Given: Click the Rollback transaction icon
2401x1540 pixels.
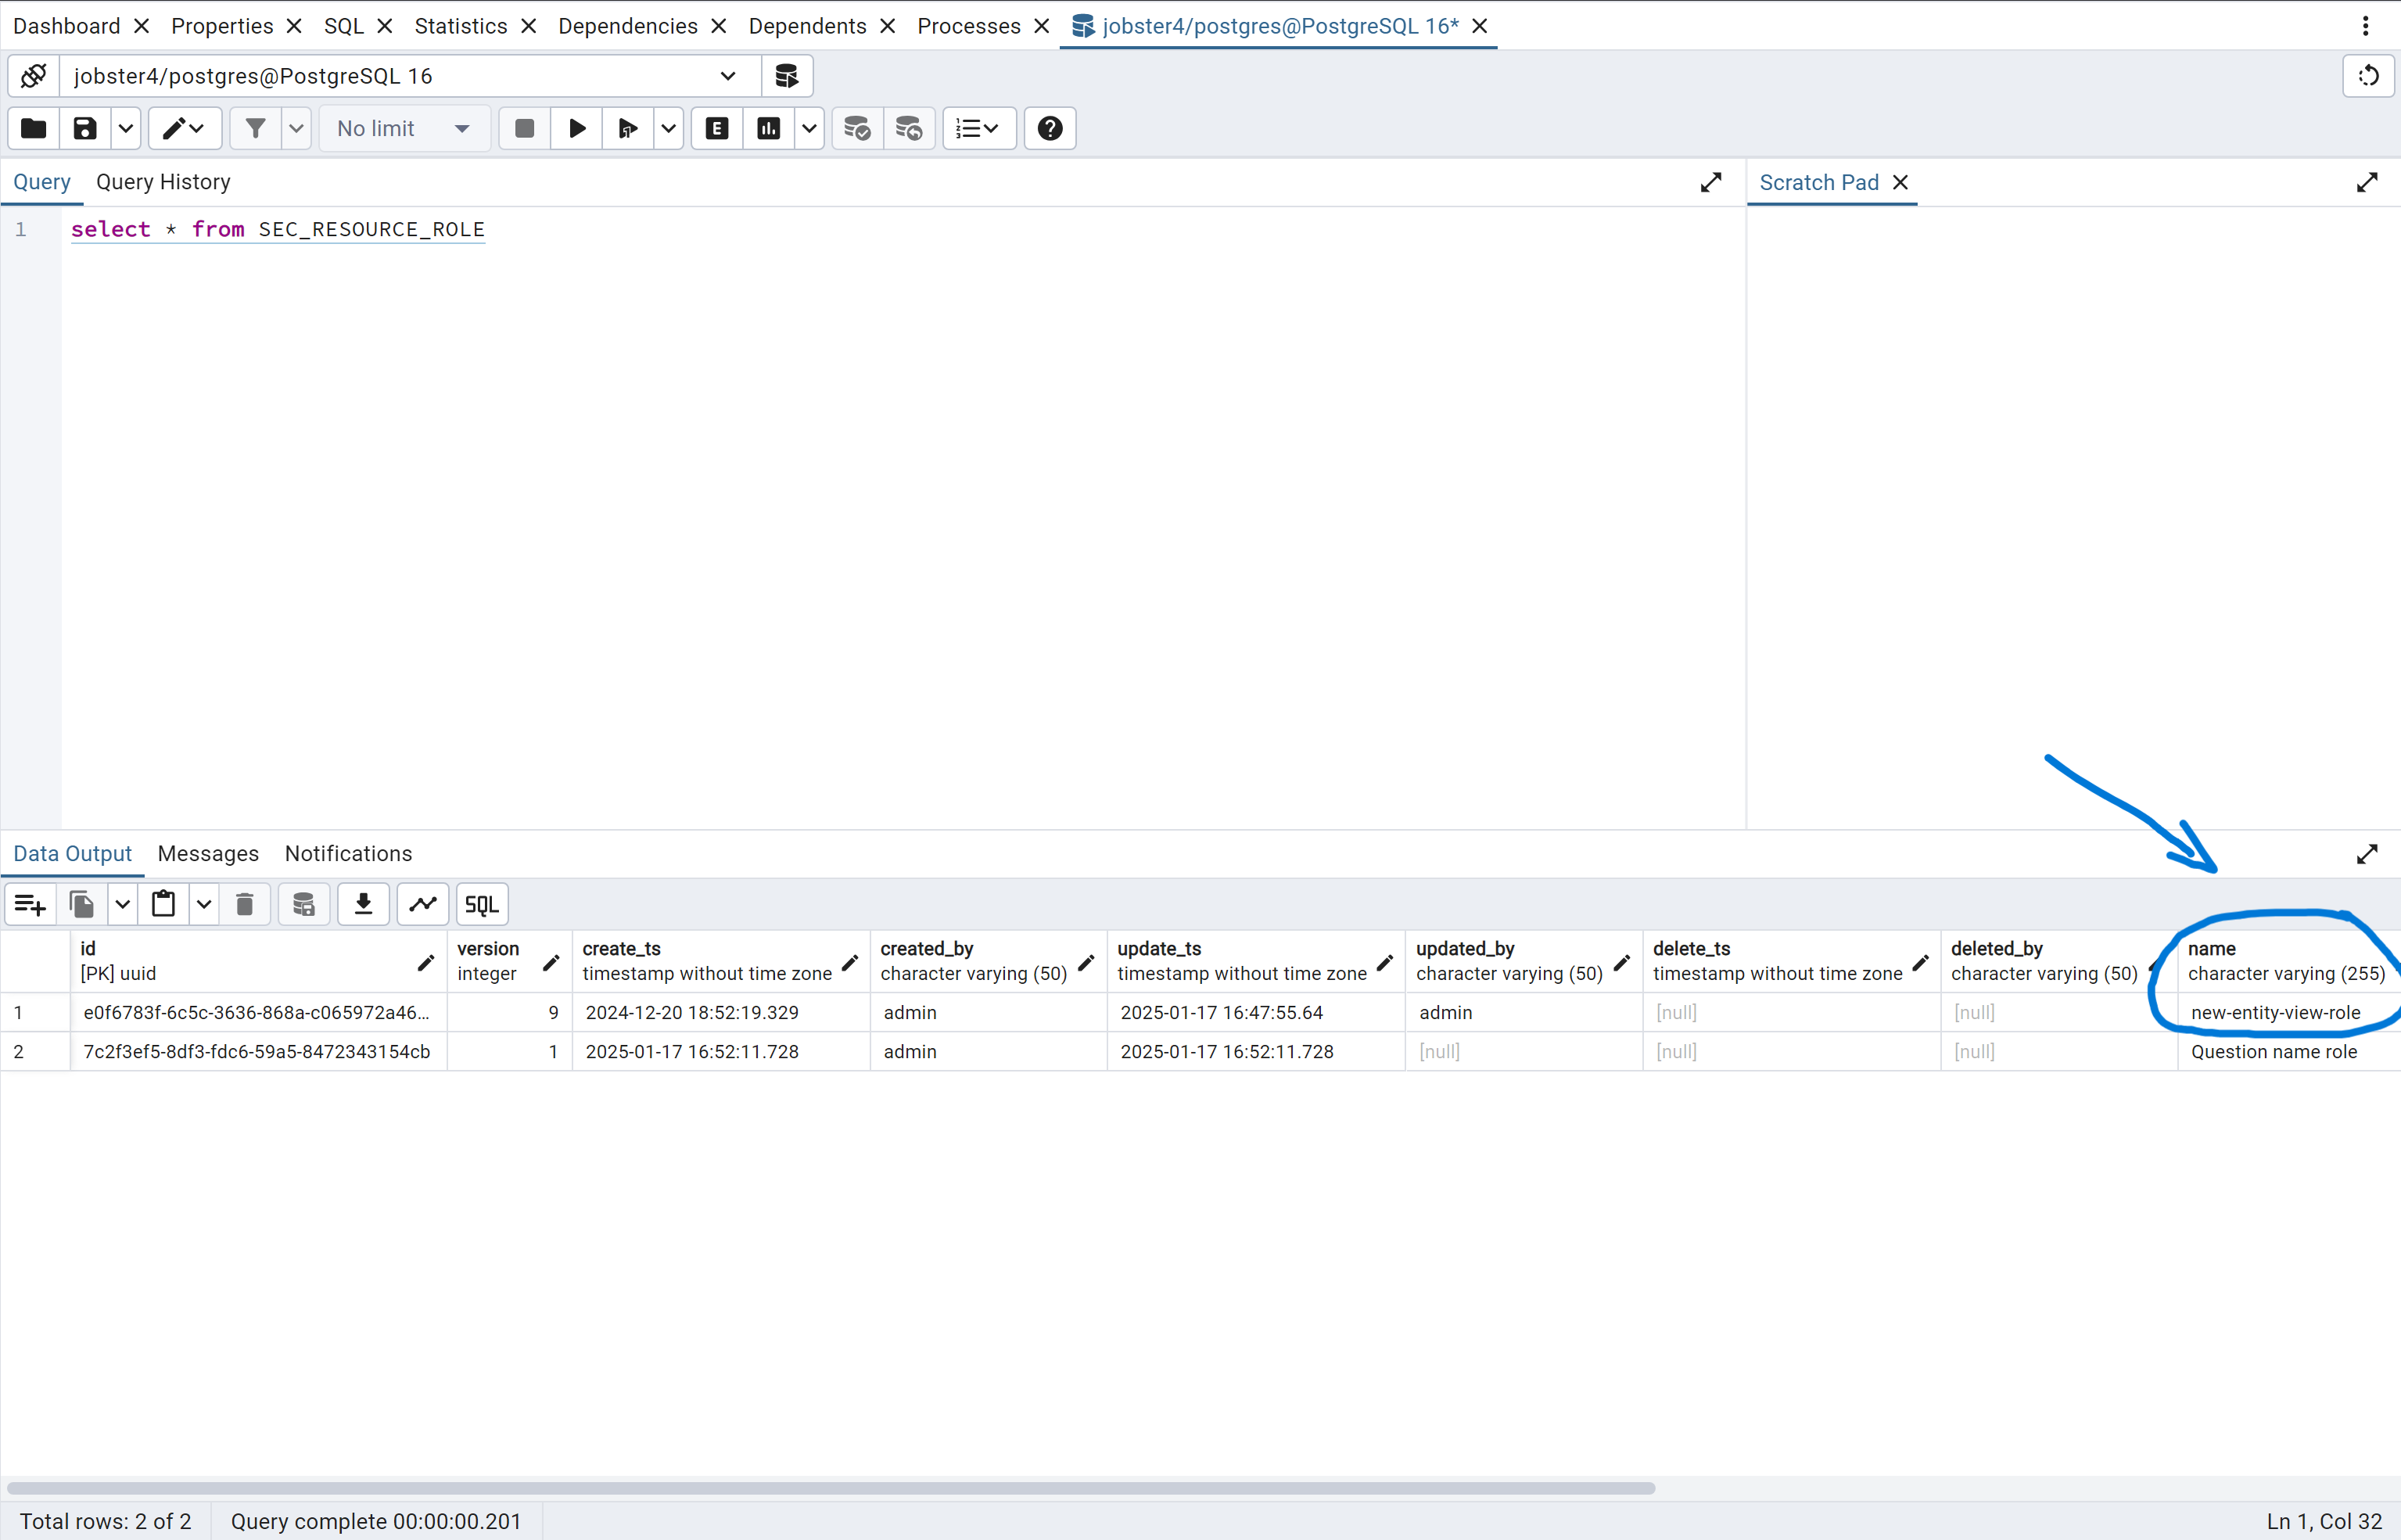Looking at the screenshot, I should tap(909, 128).
